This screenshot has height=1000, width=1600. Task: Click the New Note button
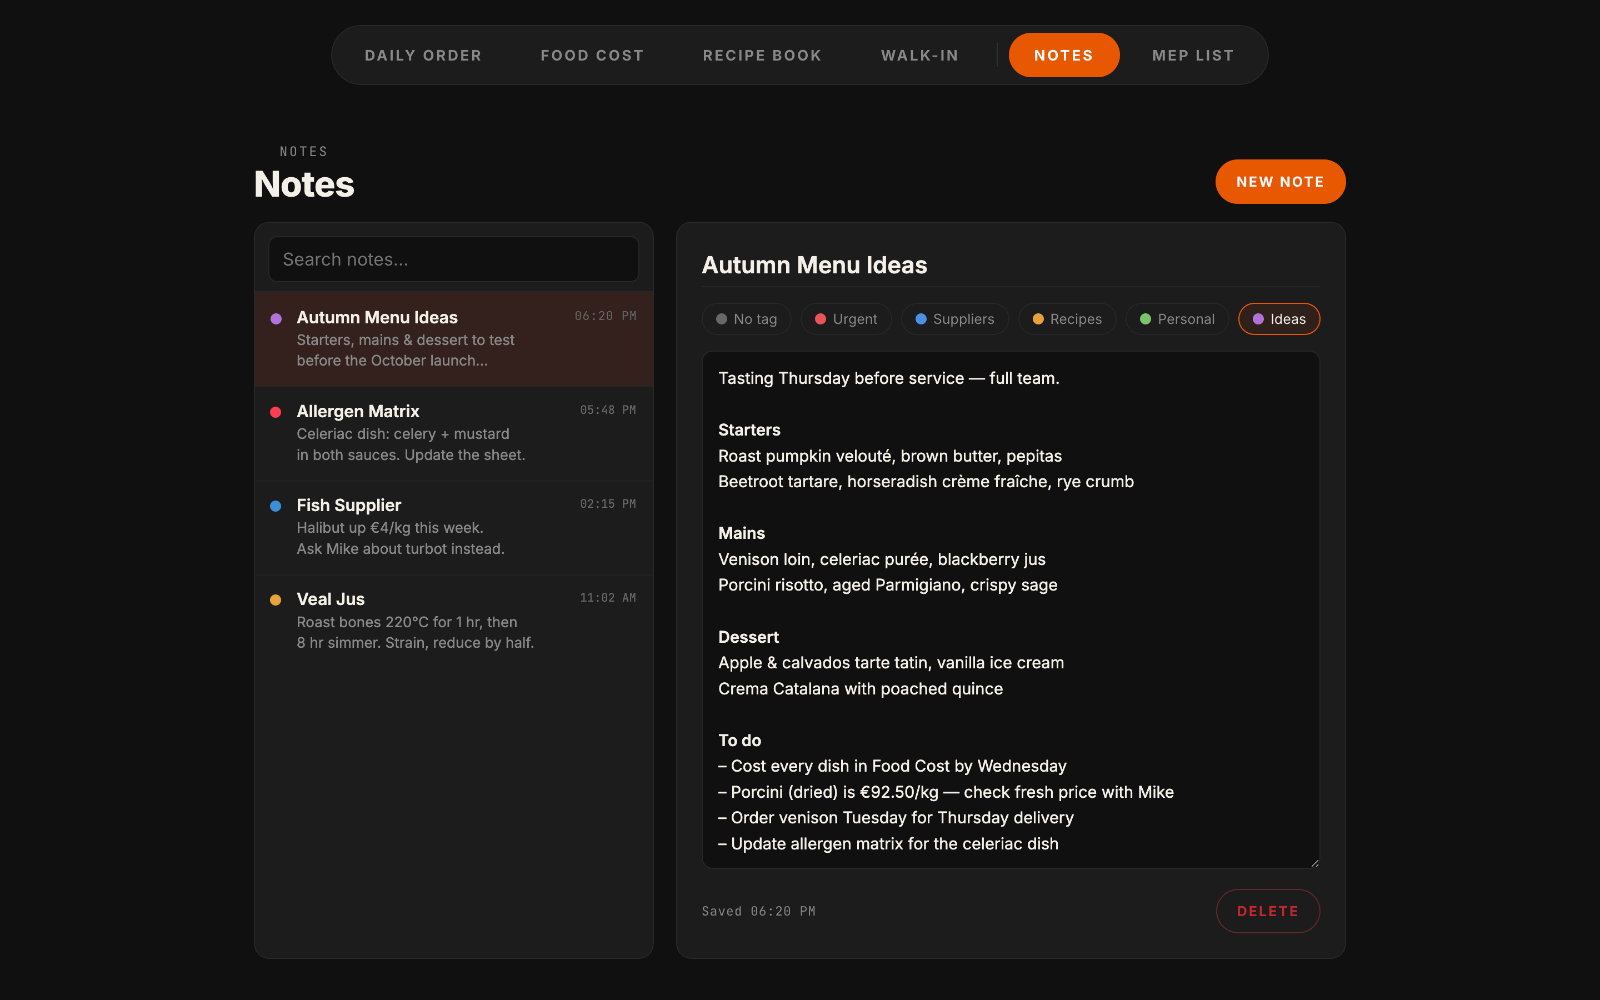pos(1280,182)
